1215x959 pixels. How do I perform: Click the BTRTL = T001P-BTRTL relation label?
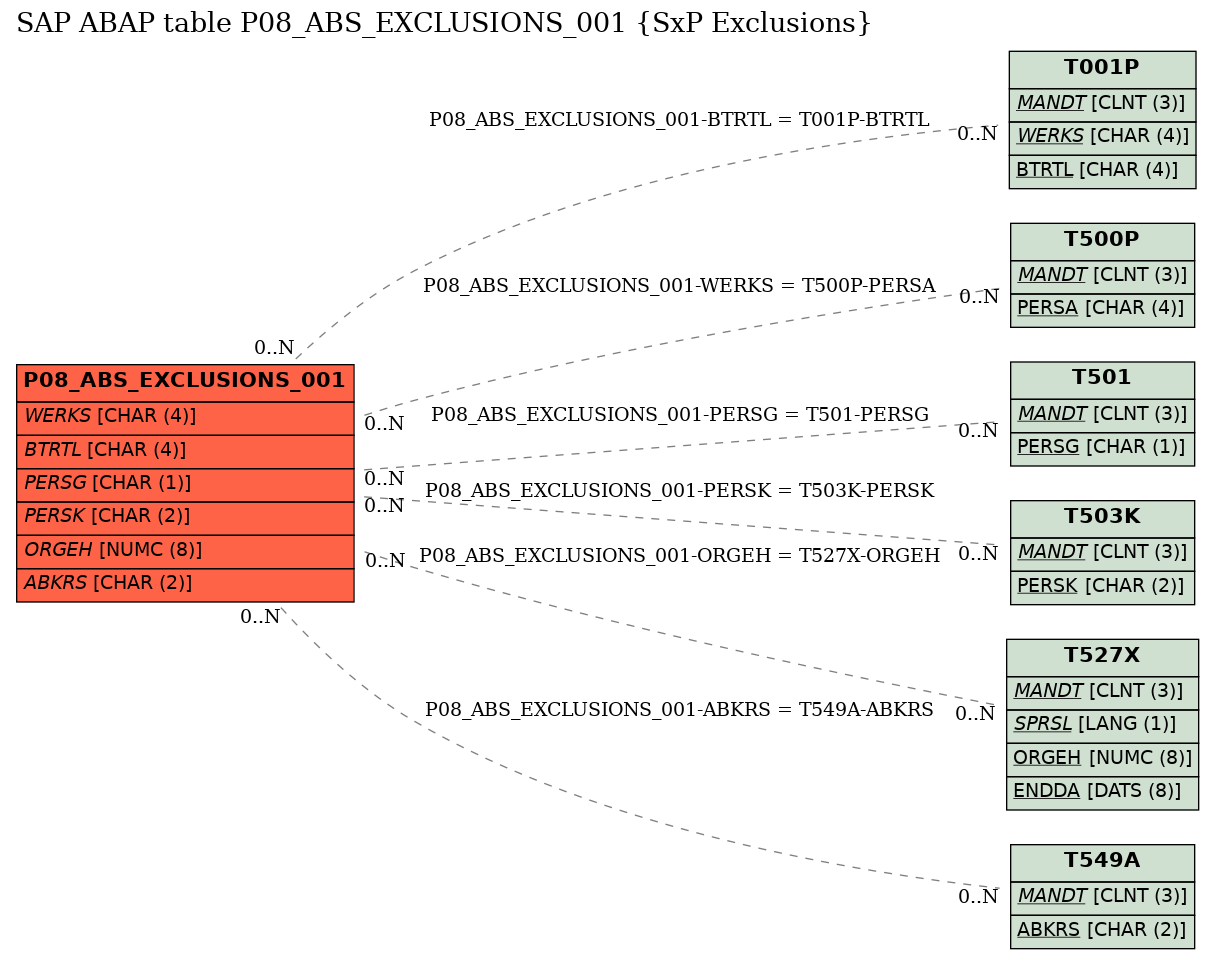point(679,120)
